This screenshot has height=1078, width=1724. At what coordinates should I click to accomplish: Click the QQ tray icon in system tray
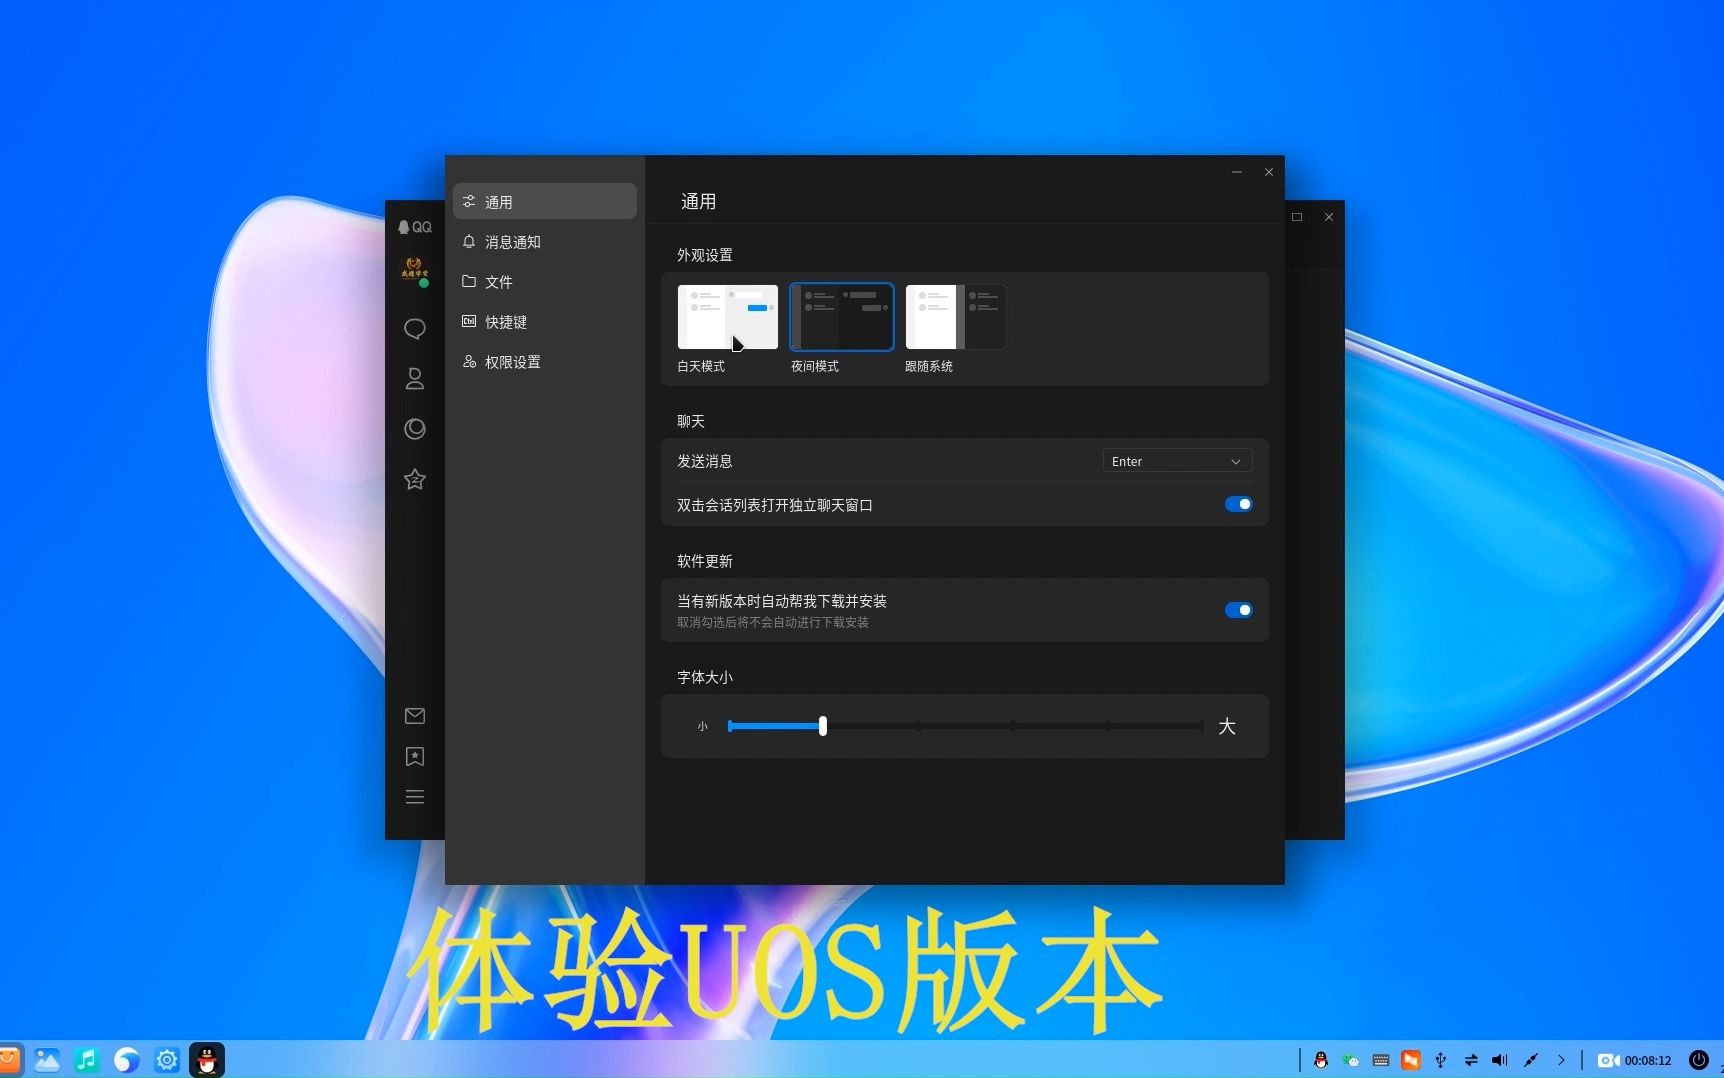pyautogui.click(x=1321, y=1060)
